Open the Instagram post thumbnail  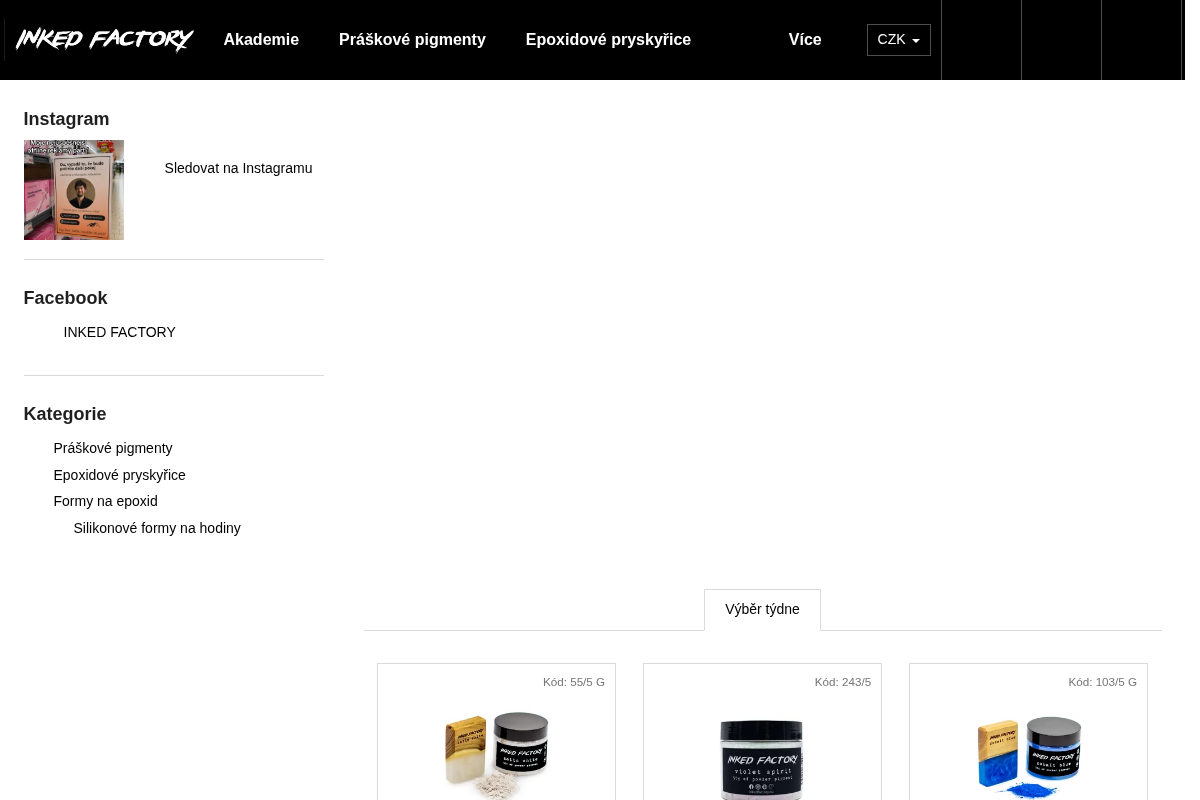[x=74, y=190]
